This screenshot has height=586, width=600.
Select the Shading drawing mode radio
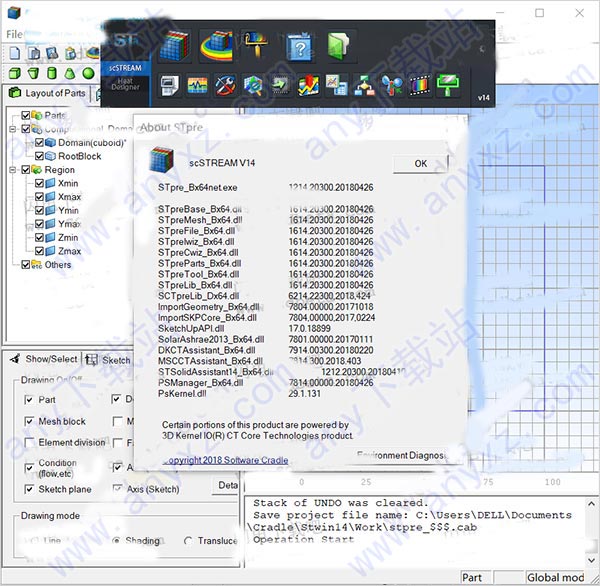pyautogui.click(x=116, y=541)
